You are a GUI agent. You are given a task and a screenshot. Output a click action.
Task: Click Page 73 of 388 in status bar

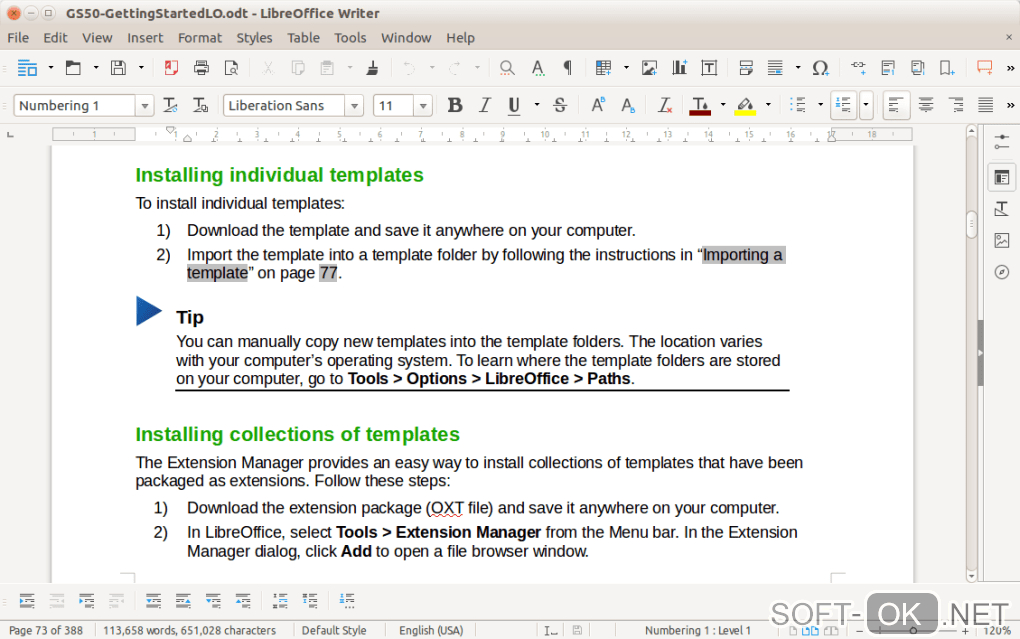click(46, 630)
